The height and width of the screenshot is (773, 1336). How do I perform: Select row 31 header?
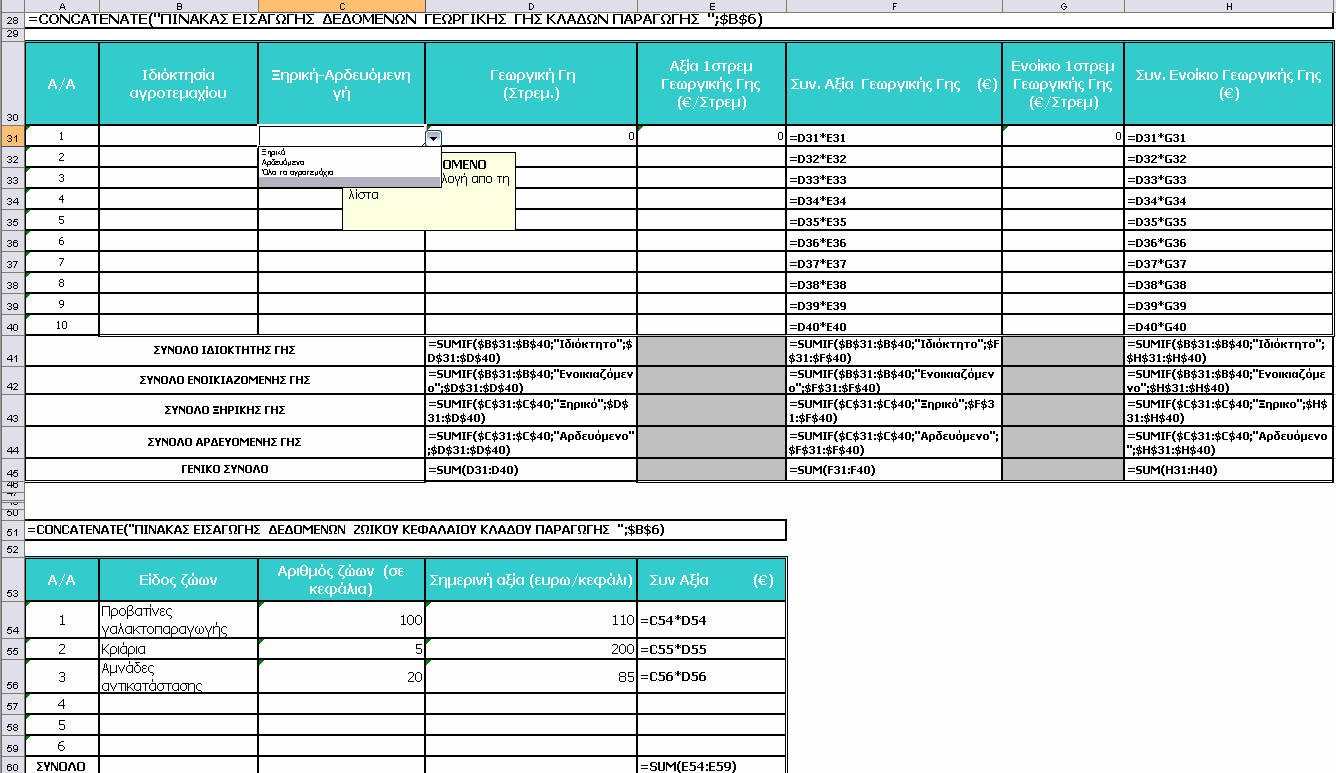click(x=12, y=137)
